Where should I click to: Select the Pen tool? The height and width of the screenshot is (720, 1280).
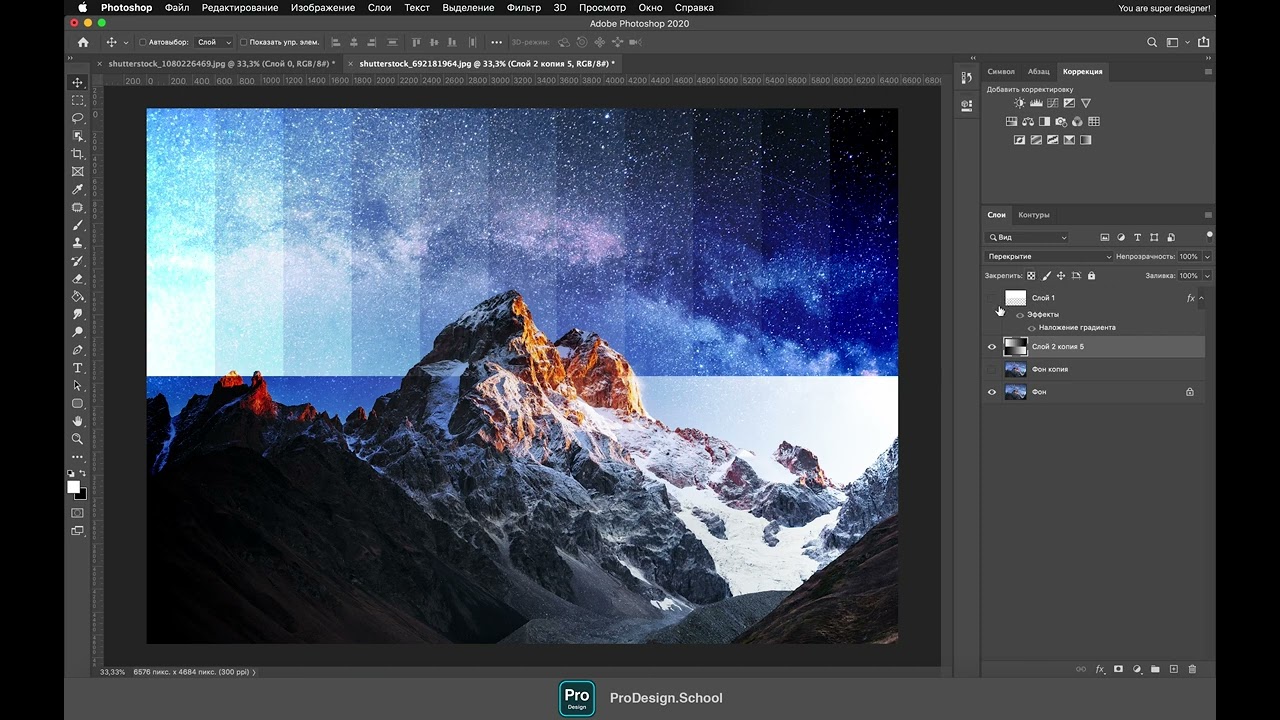point(78,350)
